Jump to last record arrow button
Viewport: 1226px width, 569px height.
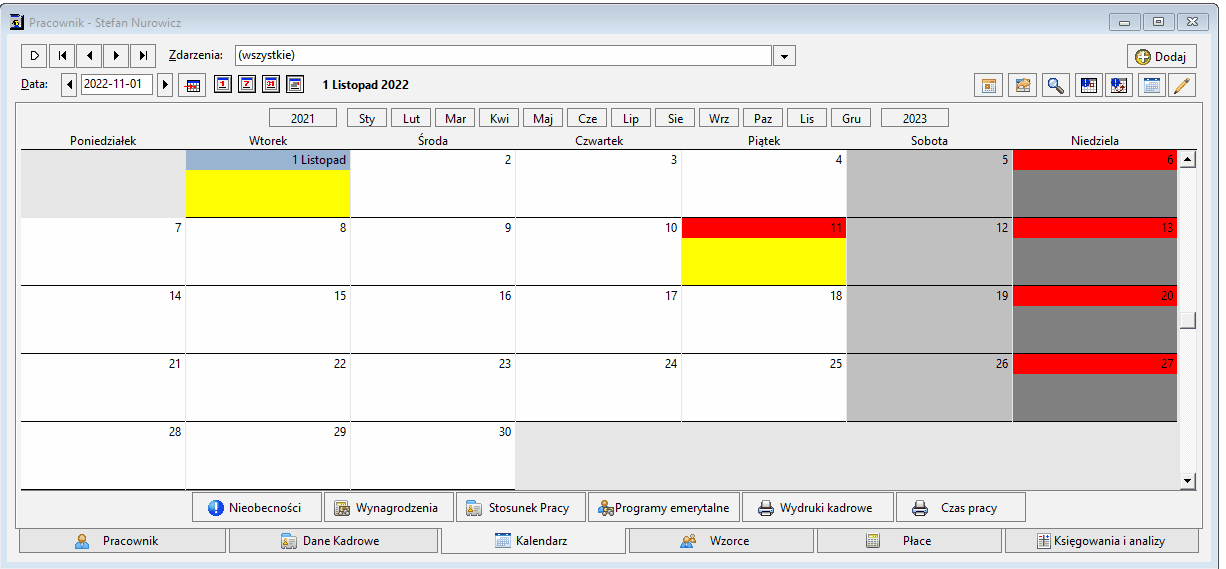(145, 55)
